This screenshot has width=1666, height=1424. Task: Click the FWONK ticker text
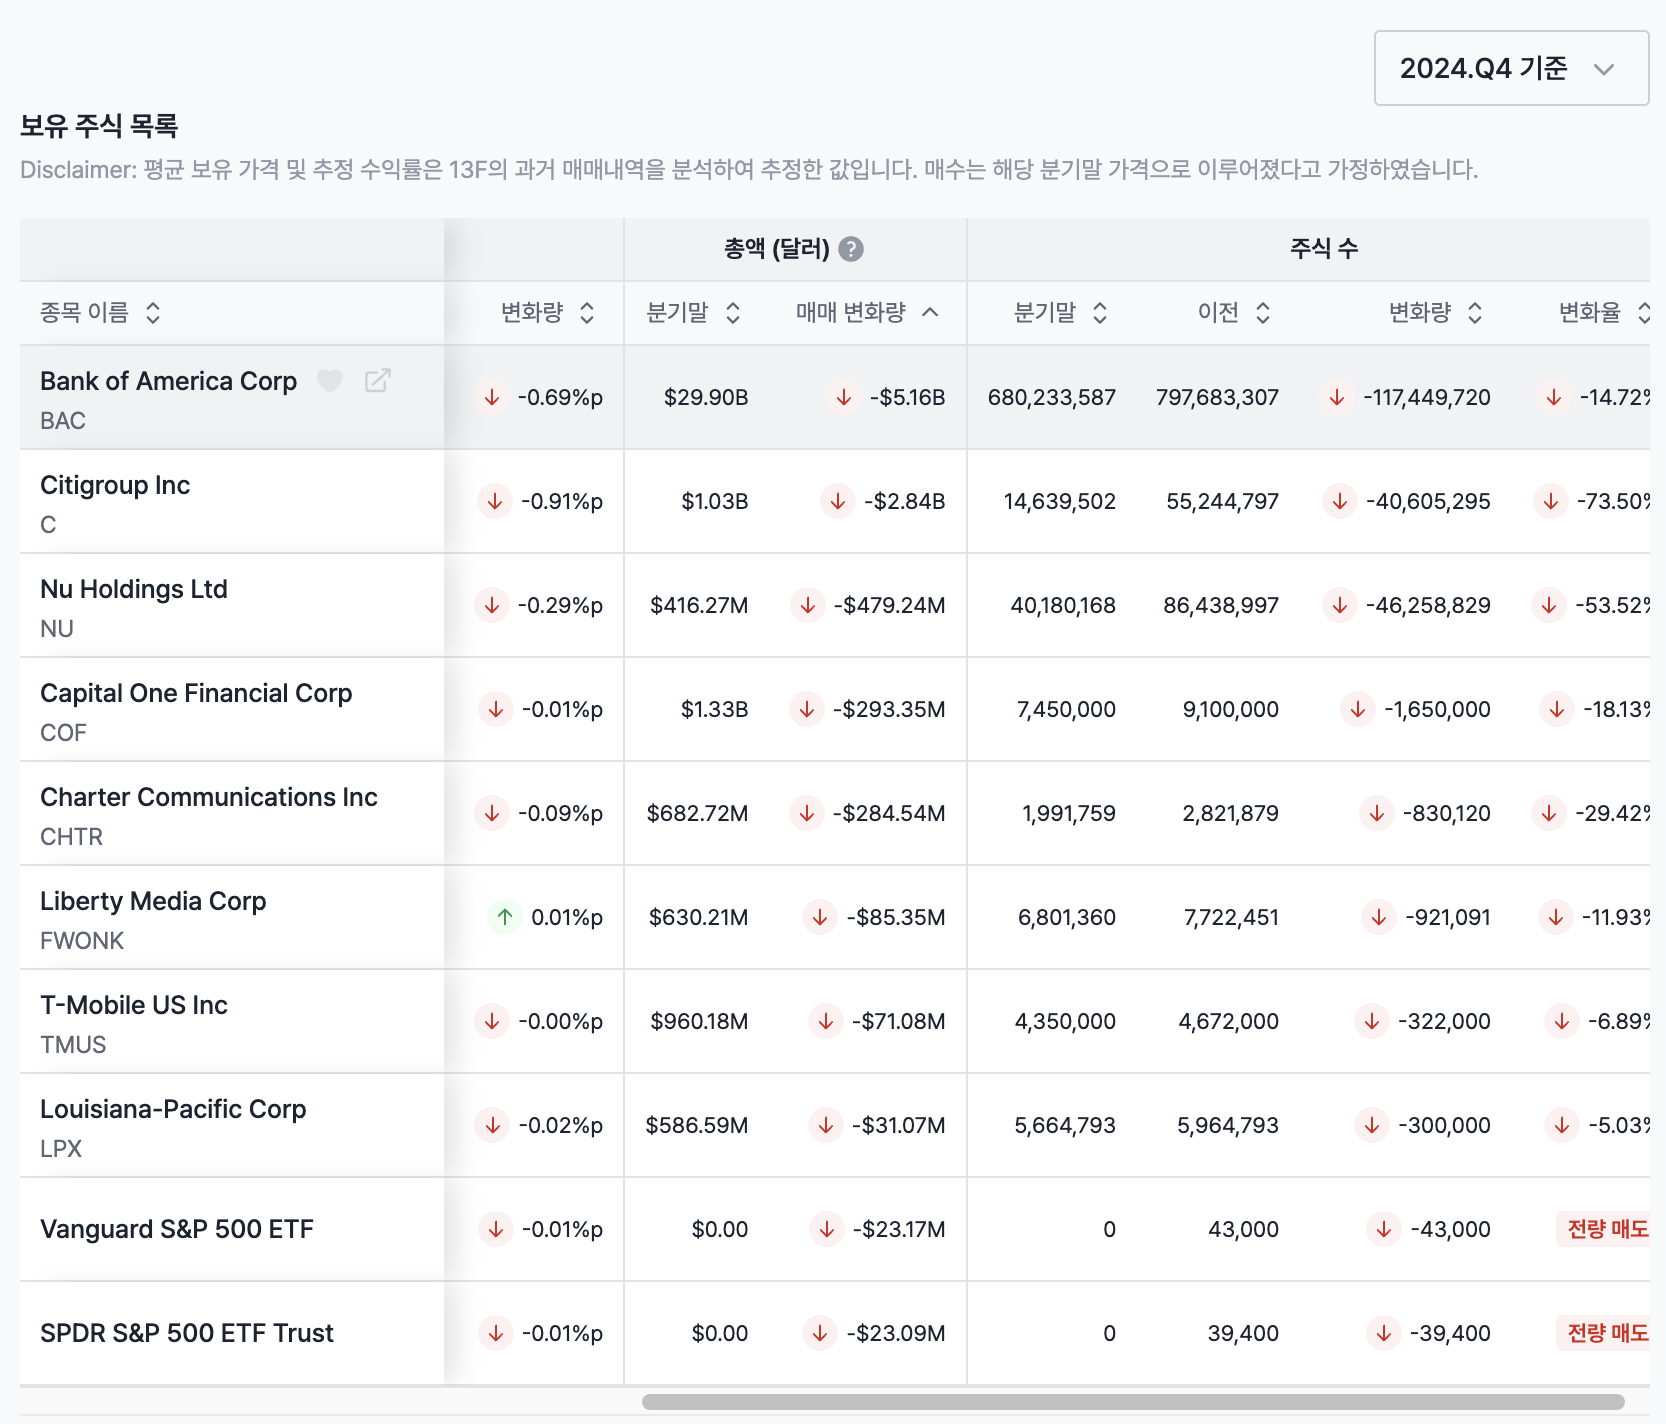point(82,941)
